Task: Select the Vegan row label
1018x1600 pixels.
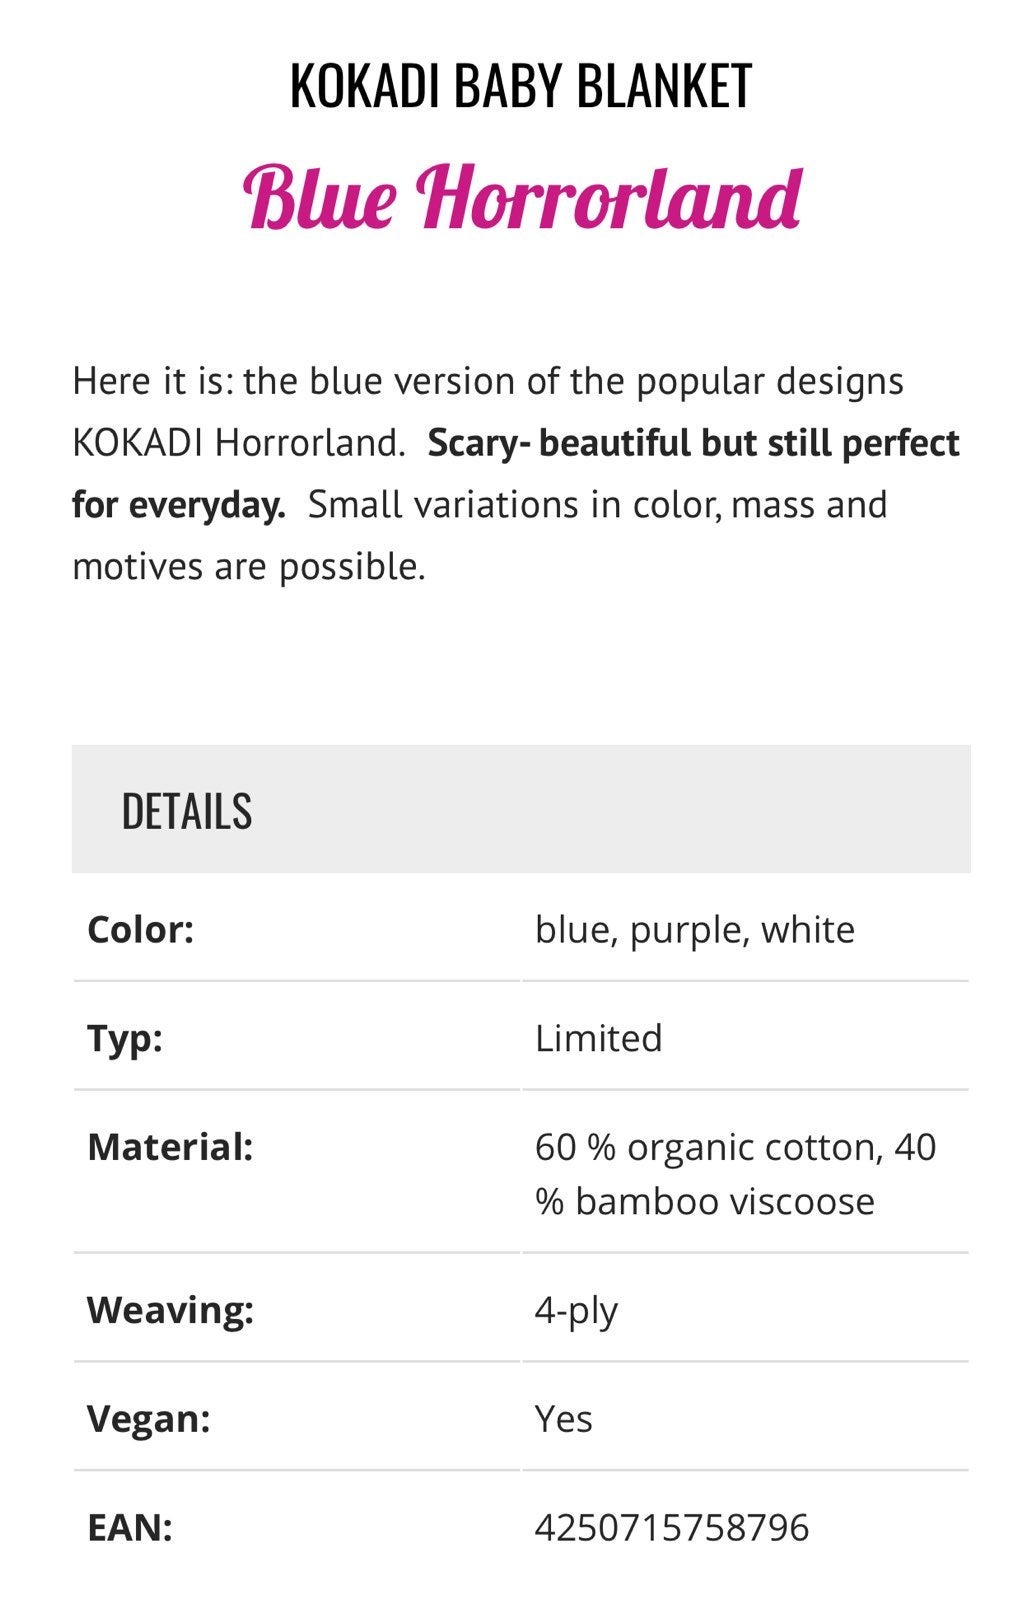Action: (149, 1419)
